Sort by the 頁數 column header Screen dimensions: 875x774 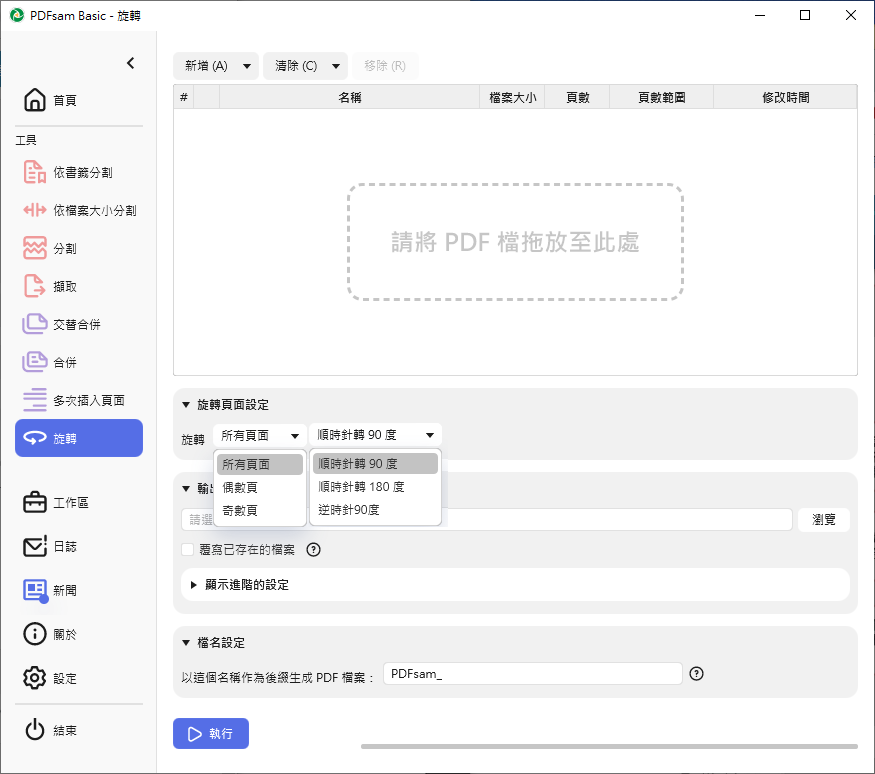click(577, 97)
